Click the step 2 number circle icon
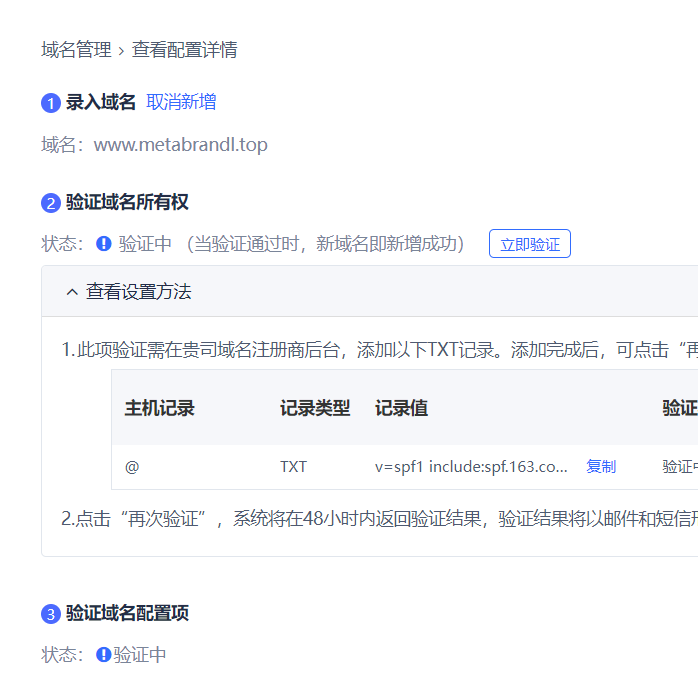 51,203
